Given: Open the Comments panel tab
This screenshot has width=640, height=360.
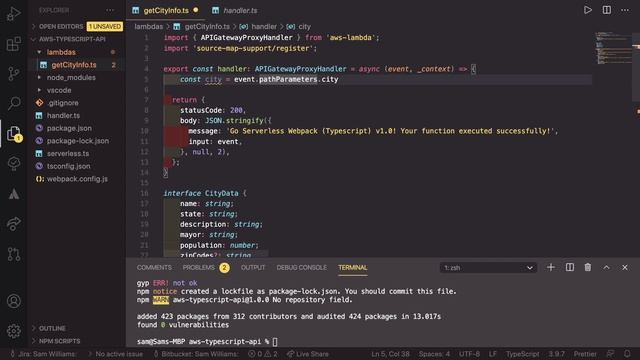Looking at the screenshot, I should [154, 268].
